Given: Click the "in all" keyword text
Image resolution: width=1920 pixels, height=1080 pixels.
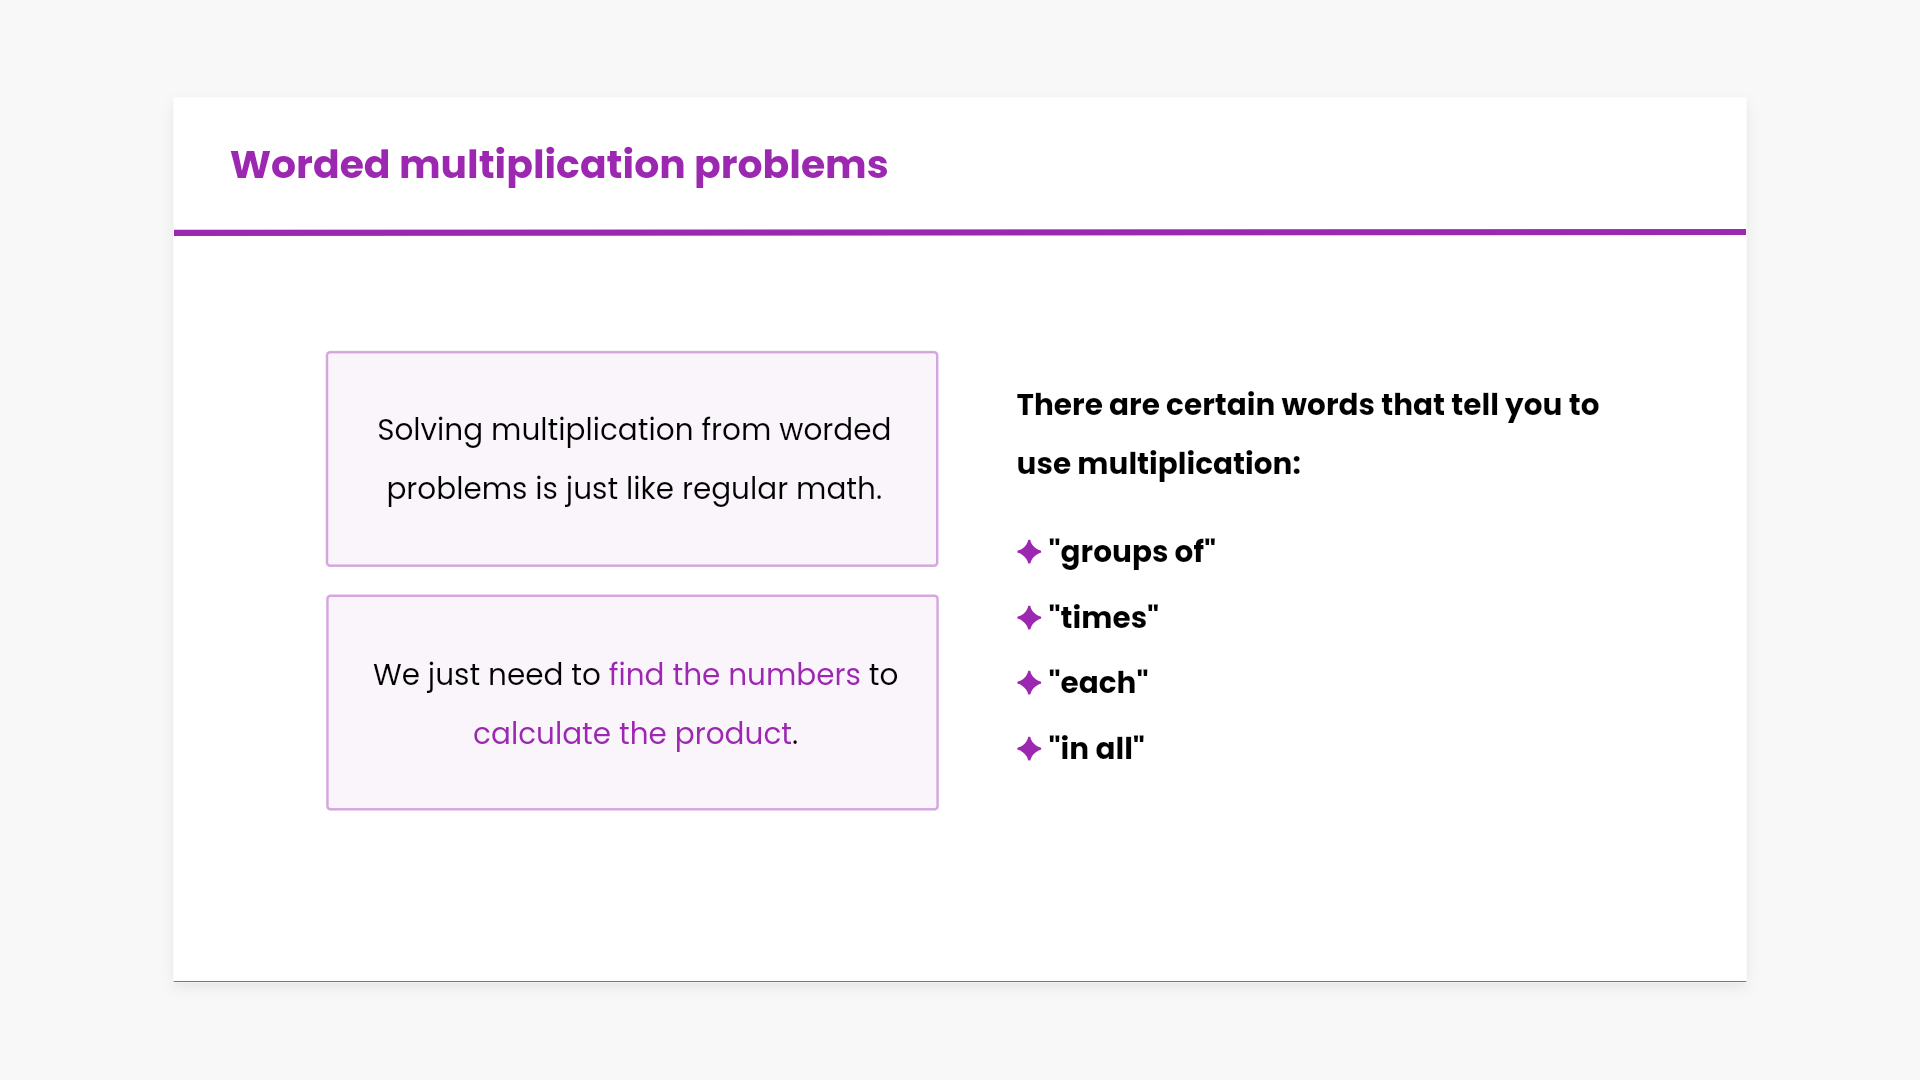Looking at the screenshot, I should pyautogui.click(x=1097, y=749).
